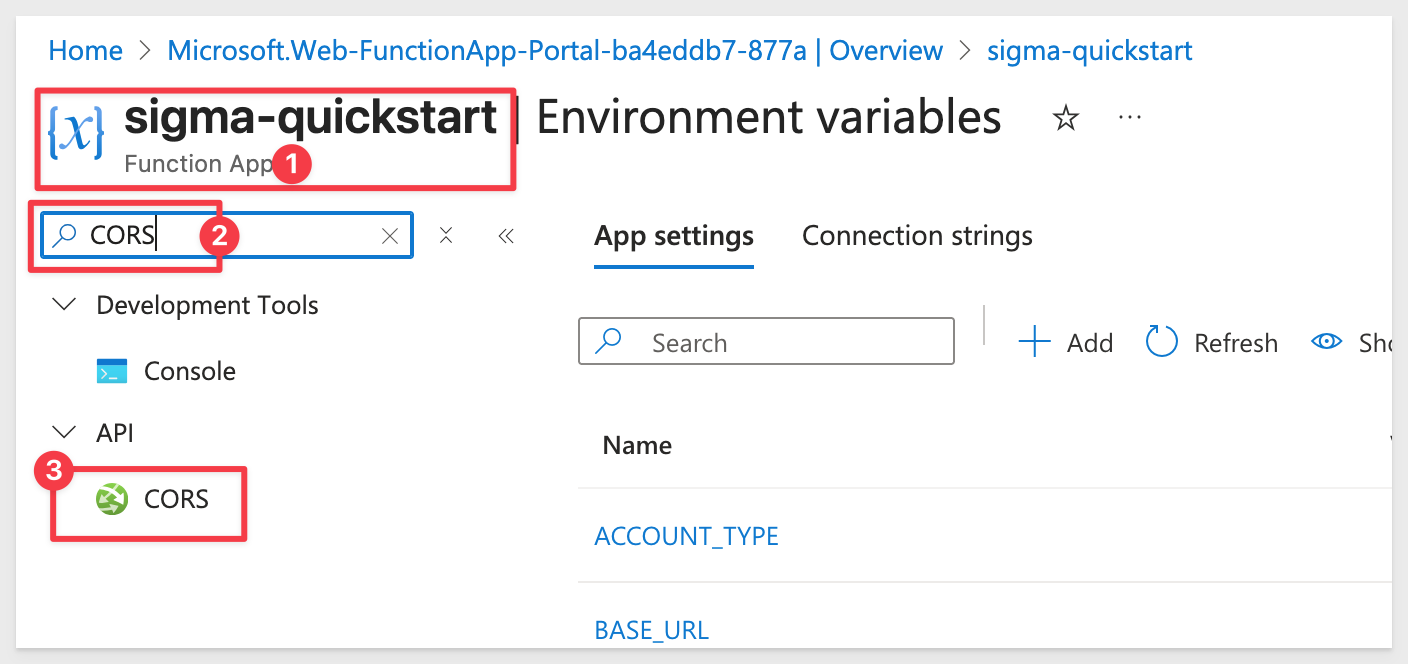
Task: Open the more options ellipsis menu
Action: pyautogui.click(x=1130, y=118)
